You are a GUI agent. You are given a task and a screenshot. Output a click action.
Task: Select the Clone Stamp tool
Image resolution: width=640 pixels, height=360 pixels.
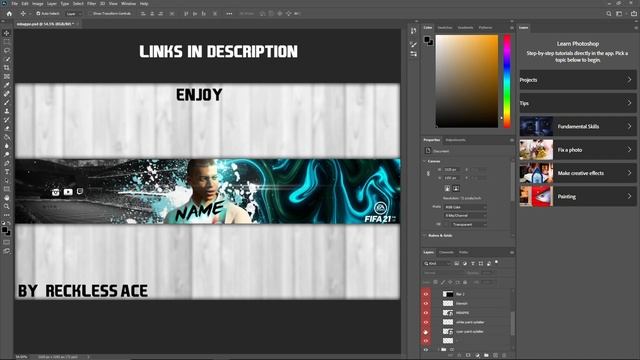point(7,111)
